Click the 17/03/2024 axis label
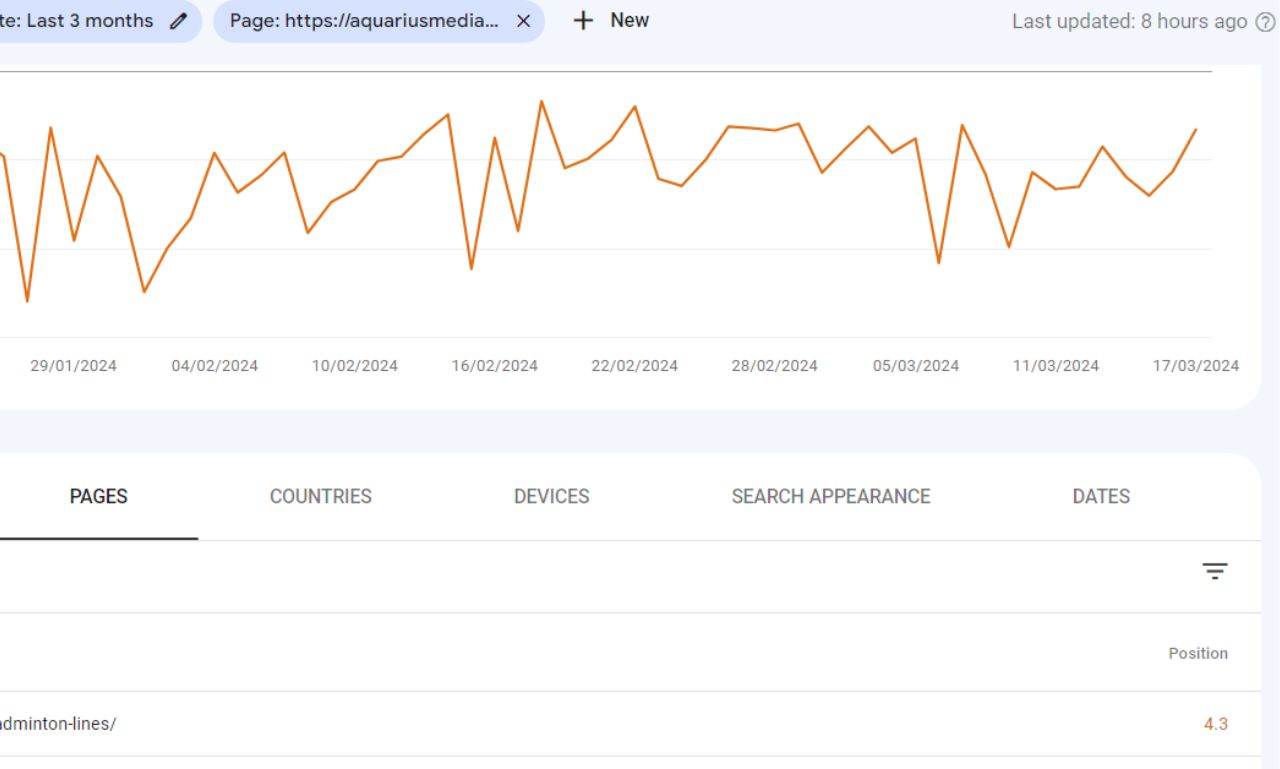The height and width of the screenshot is (769, 1280). tap(1195, 365)
